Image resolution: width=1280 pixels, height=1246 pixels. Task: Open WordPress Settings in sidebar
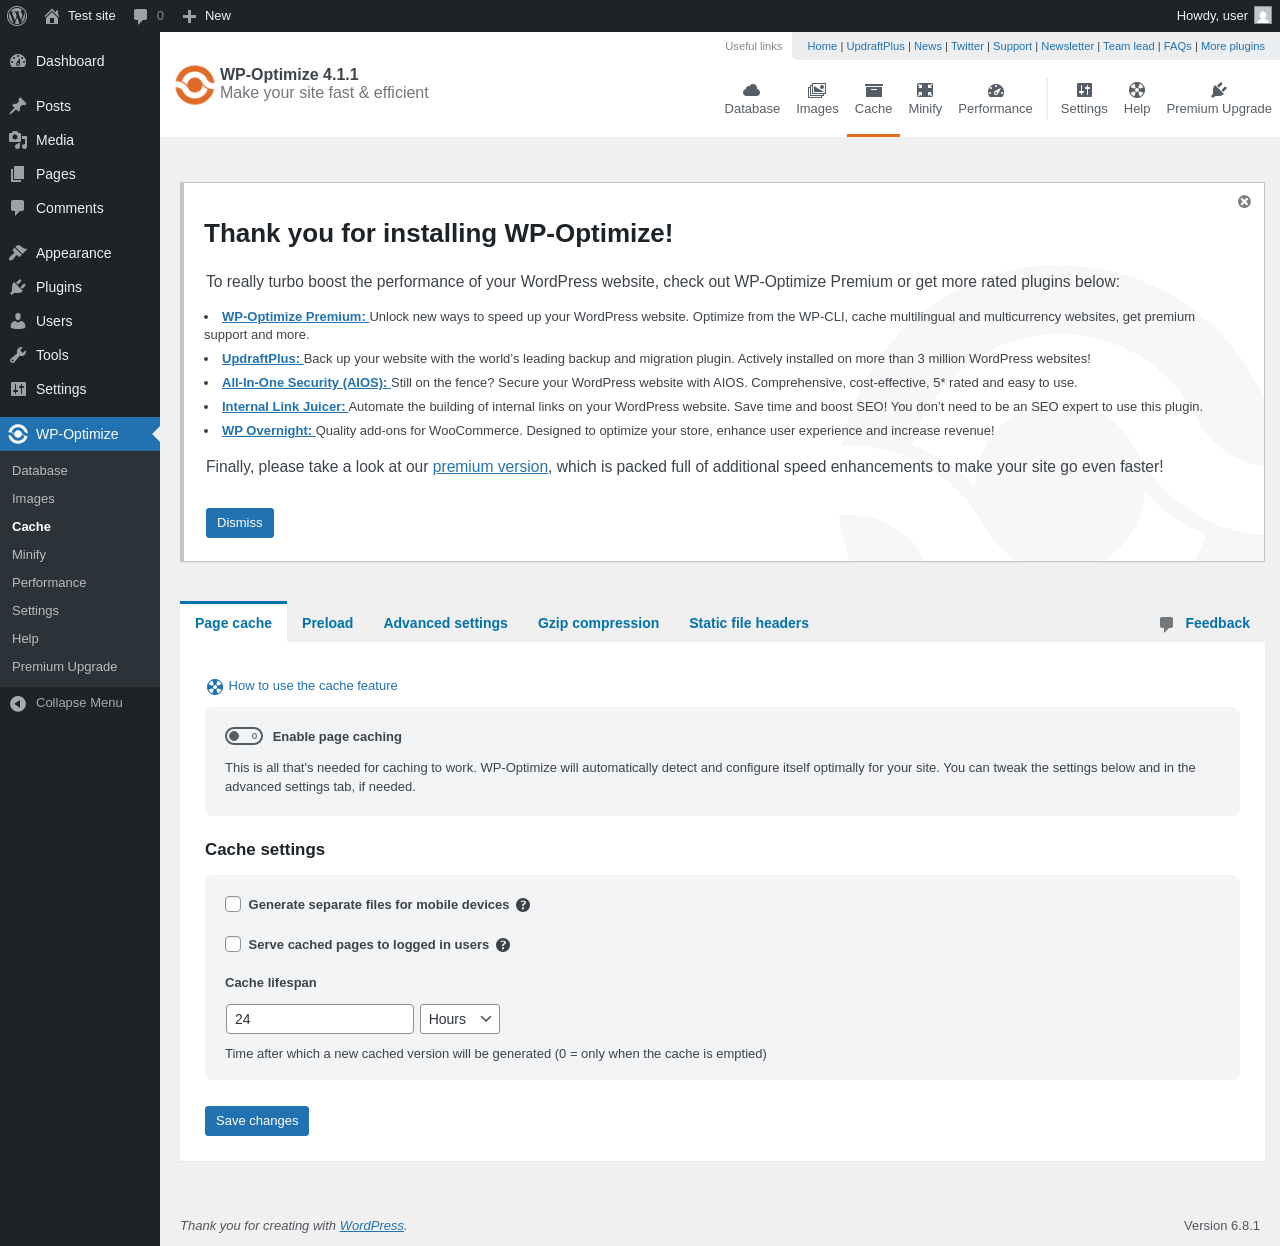pos(80,389)
